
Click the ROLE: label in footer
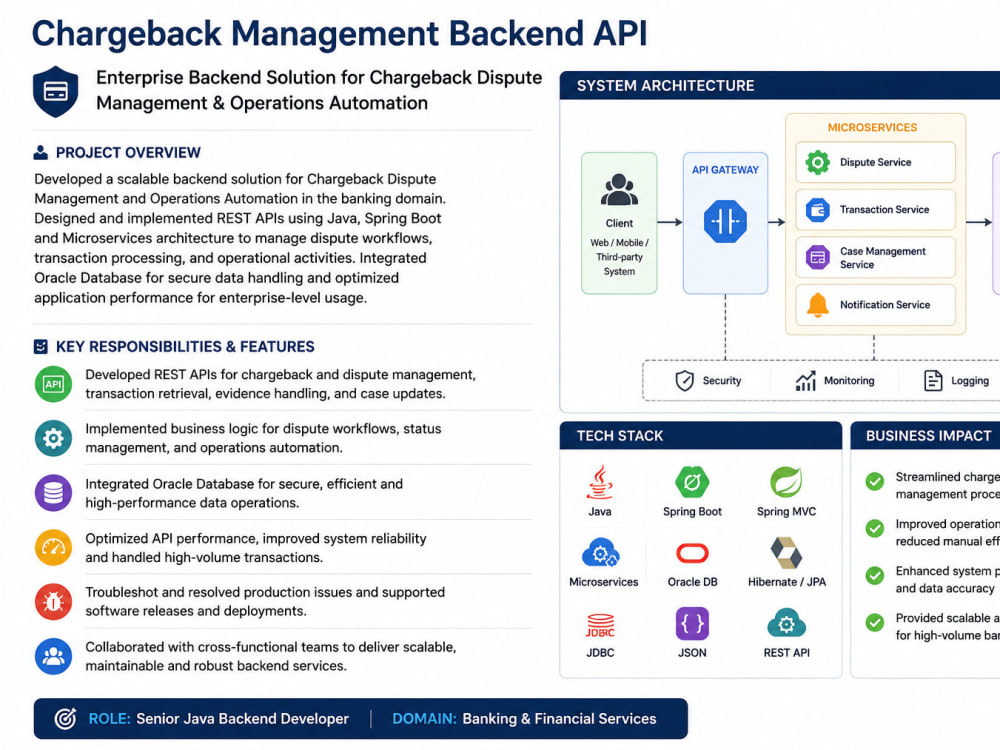109,719
